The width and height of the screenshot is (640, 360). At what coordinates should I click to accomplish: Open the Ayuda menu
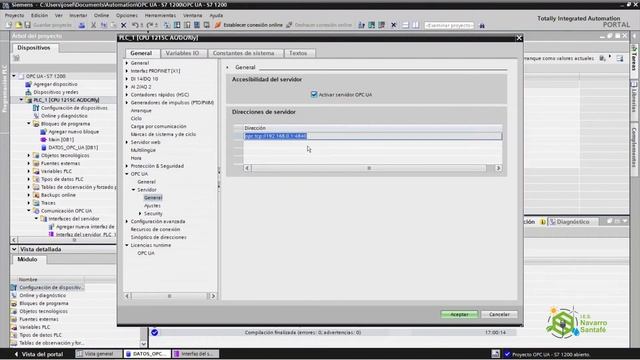(x=216, y=15)
